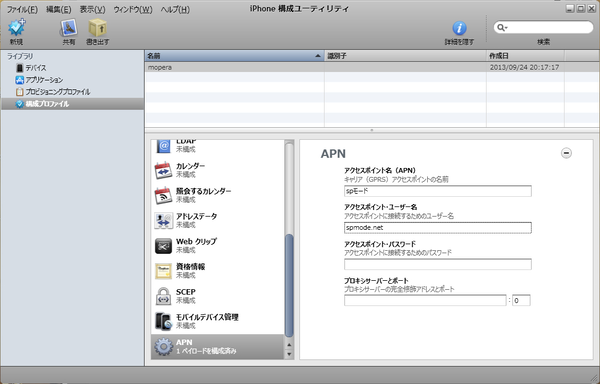The image size is (600, 384).
Task: Open the ウィンドウ(W) menu
Action: (x=133, y=9)
